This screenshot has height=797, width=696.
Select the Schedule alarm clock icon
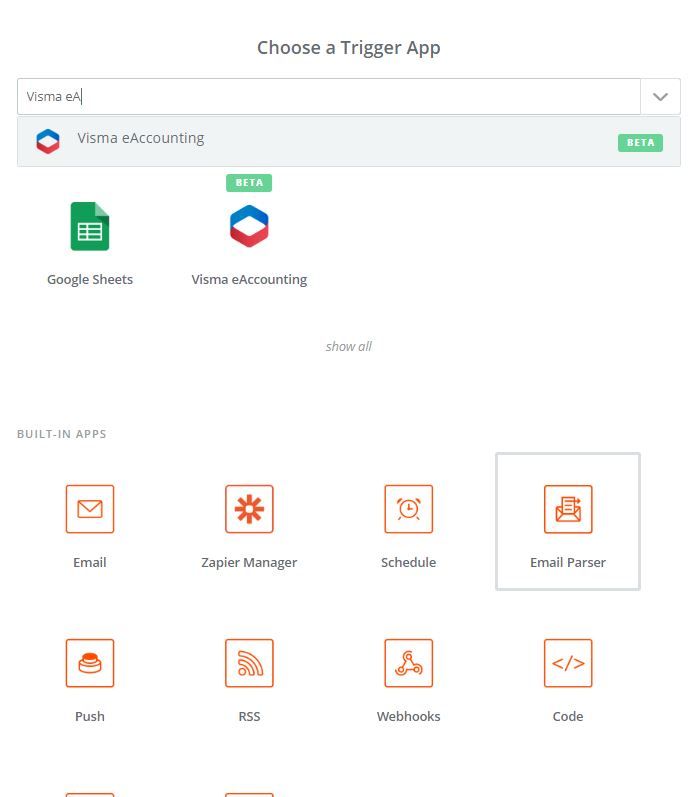[x=408, y=509]
